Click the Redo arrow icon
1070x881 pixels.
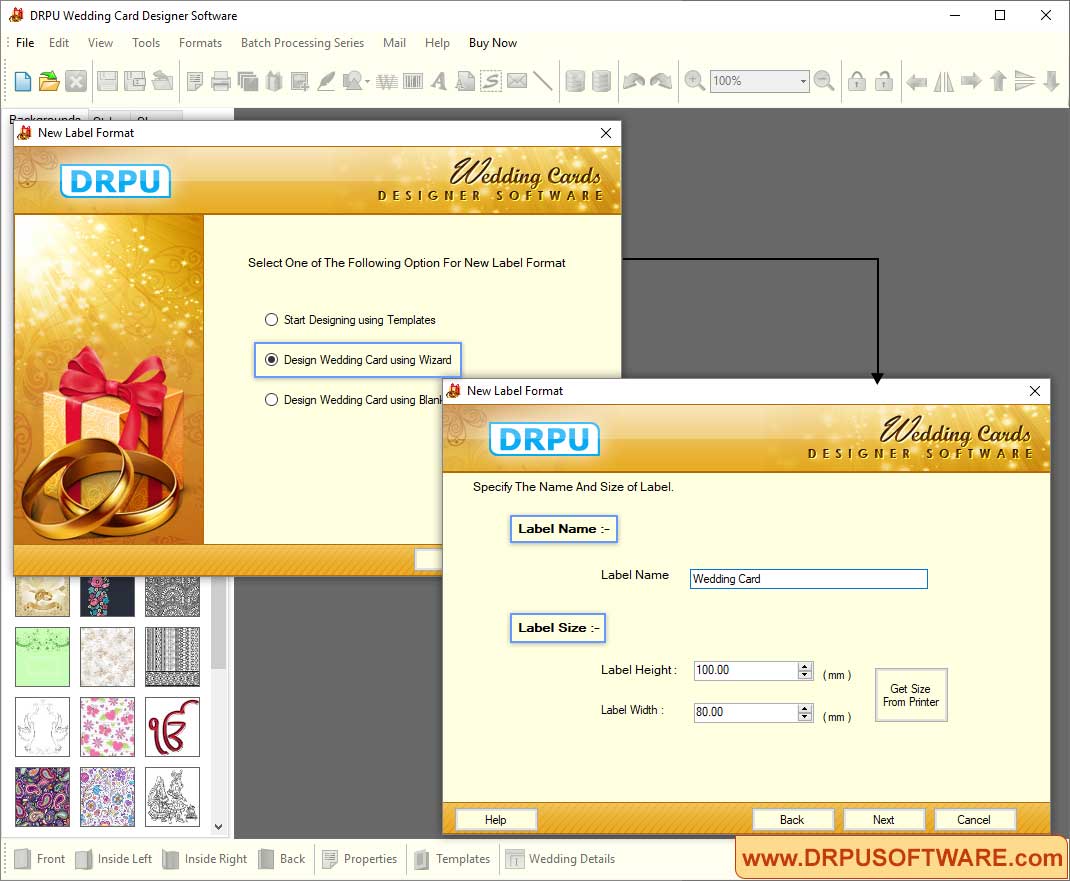pyautogui.click(x=661, y=81)
